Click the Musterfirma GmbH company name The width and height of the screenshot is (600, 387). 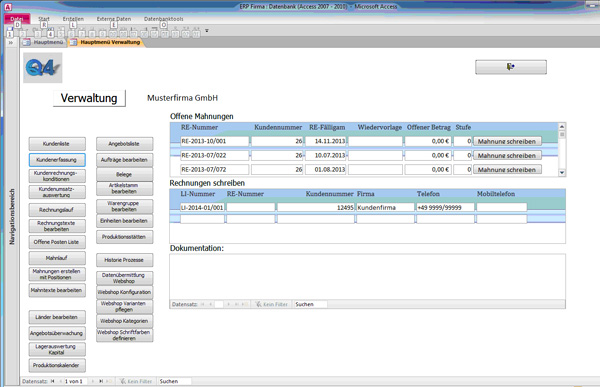pyautogui.click(x=183, y=98)
